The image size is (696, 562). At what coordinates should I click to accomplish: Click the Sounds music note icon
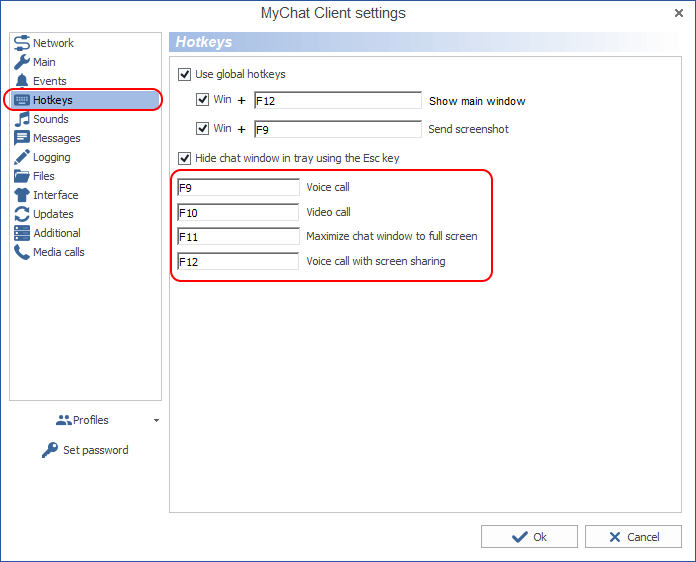click(x=22, y=119)
